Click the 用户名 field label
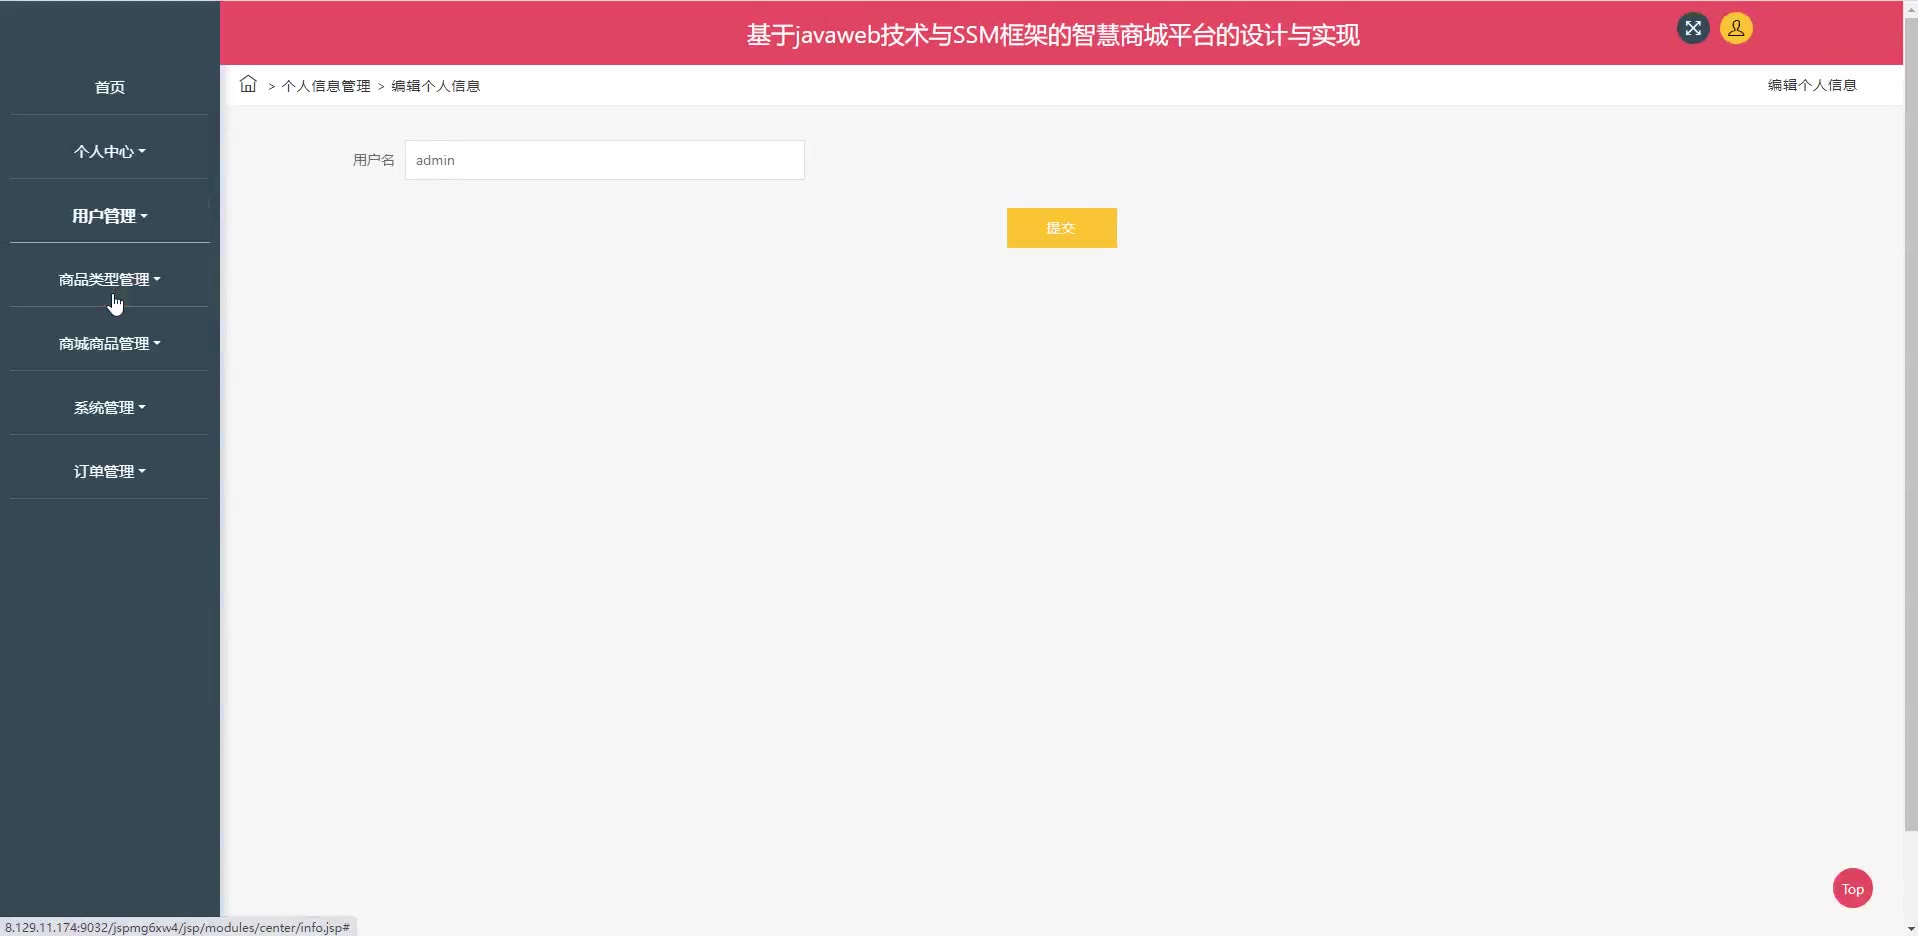 pyautogui.click(x=374, y=160)
